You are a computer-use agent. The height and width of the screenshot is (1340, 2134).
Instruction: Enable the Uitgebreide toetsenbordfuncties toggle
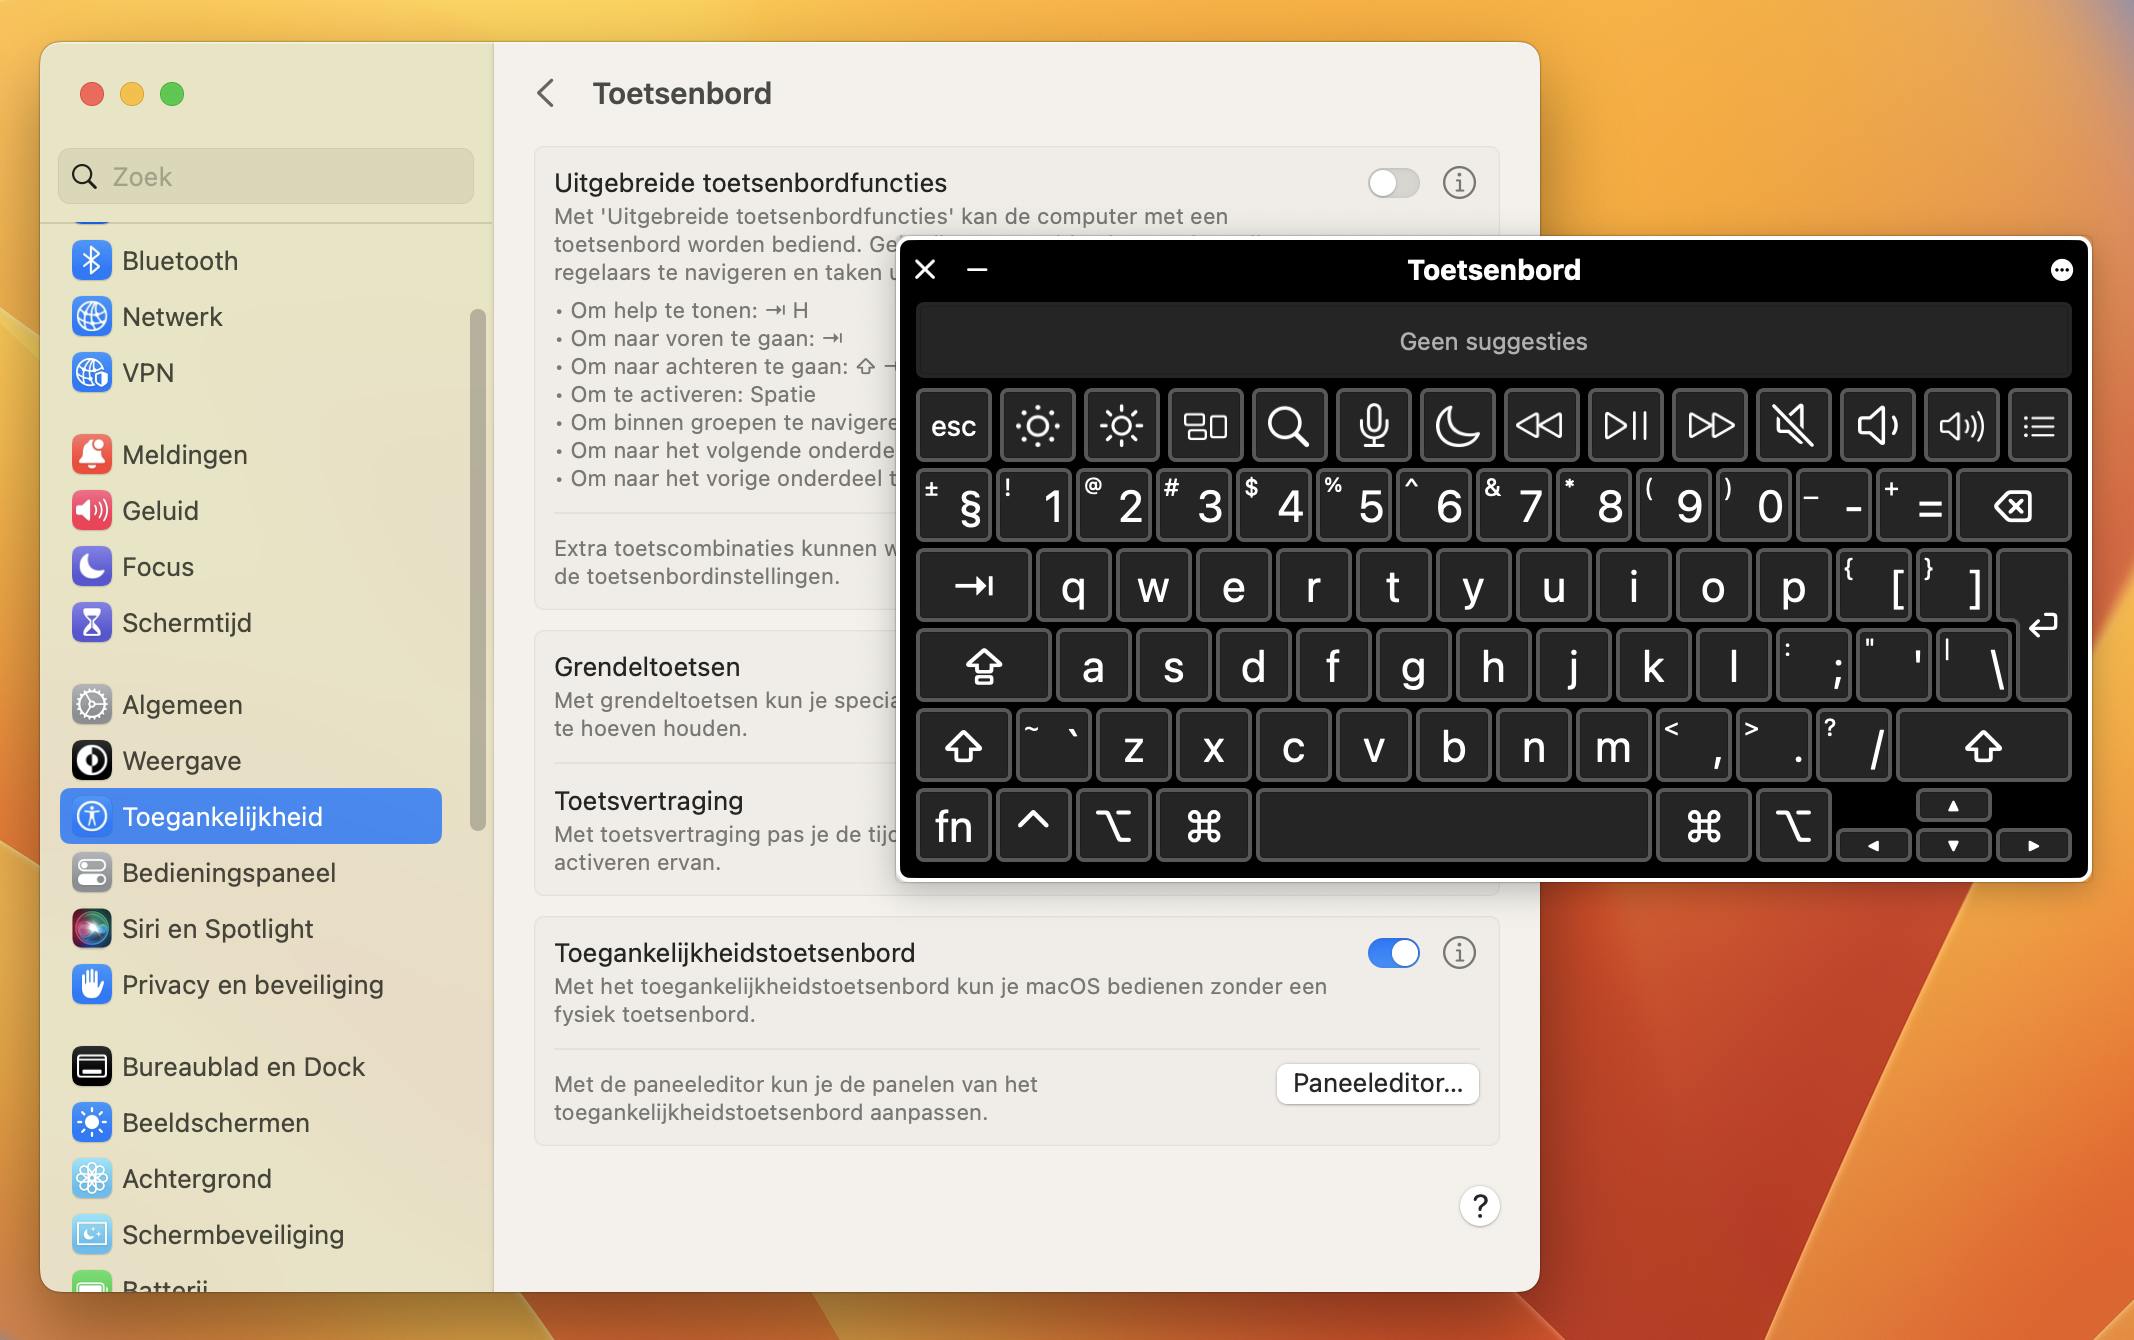click(1394, 183)
